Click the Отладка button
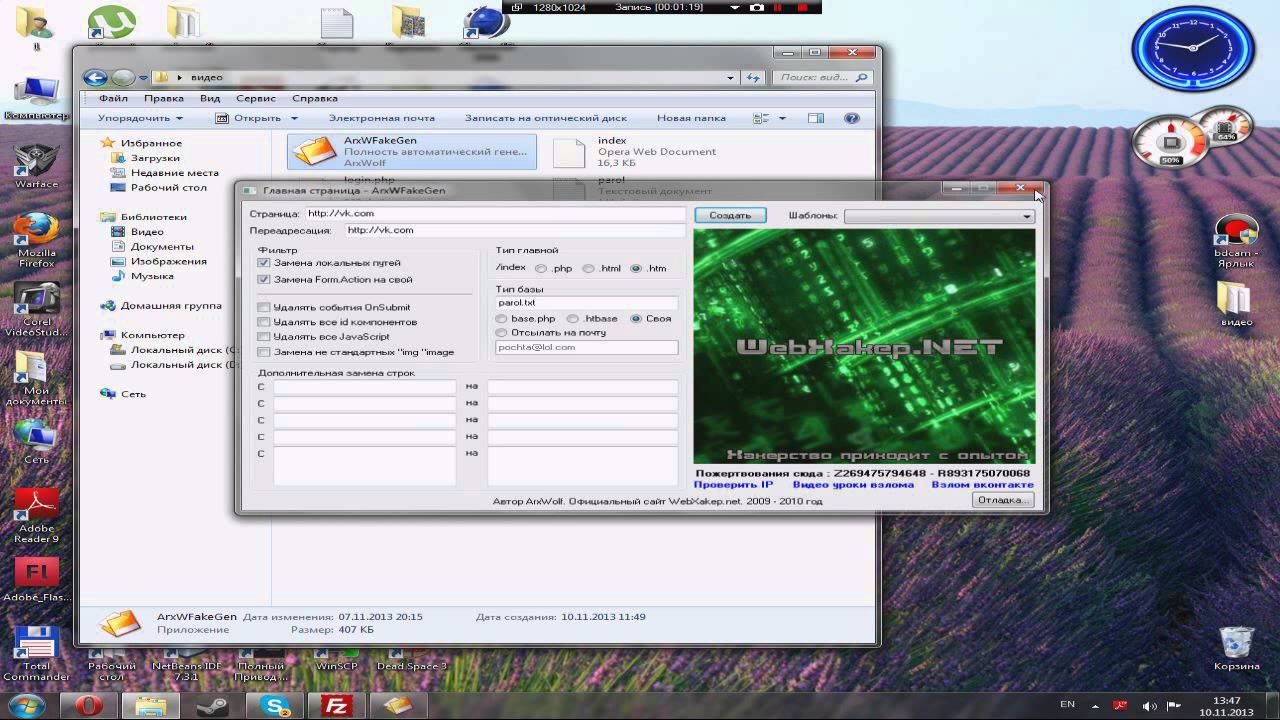Image resolution: width=1280 pixels, height=720 pixels. (1002, 500)
